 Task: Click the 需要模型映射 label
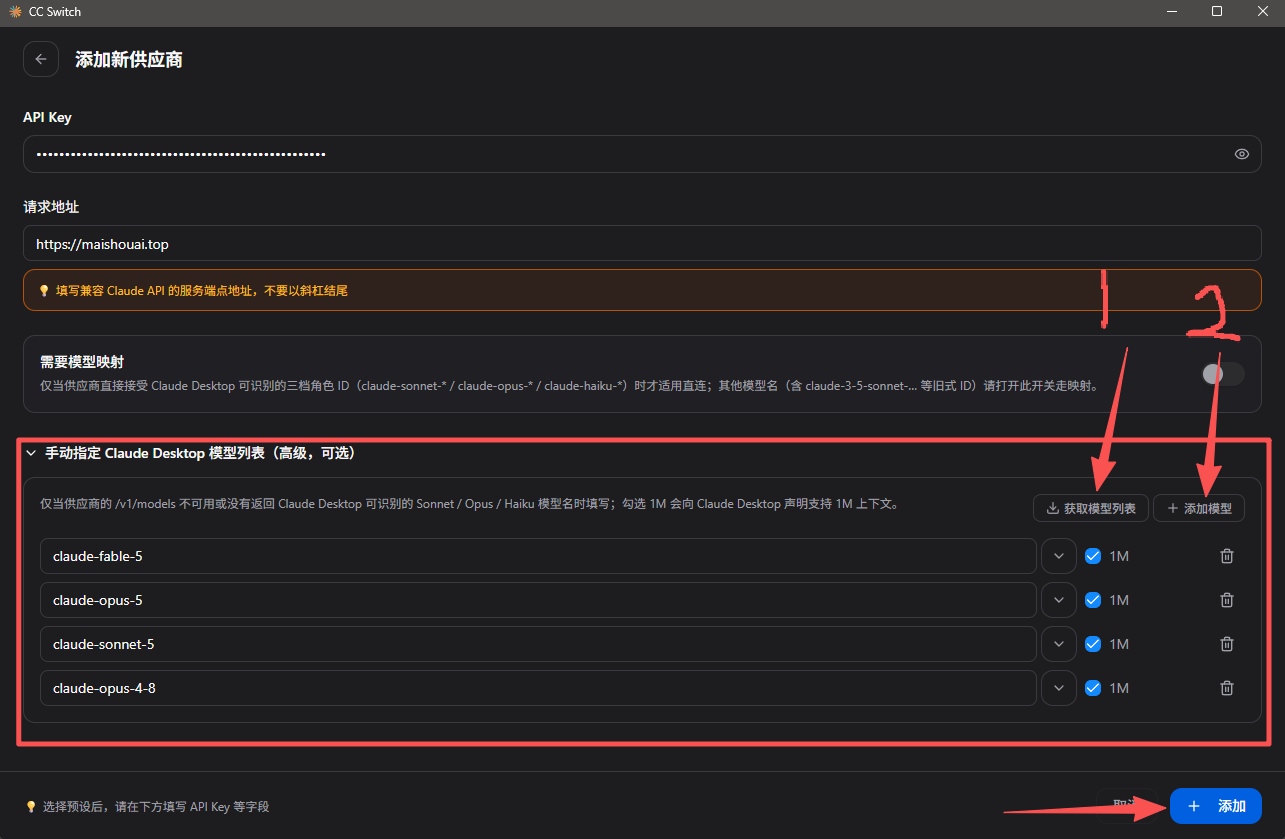coord(81,362)
